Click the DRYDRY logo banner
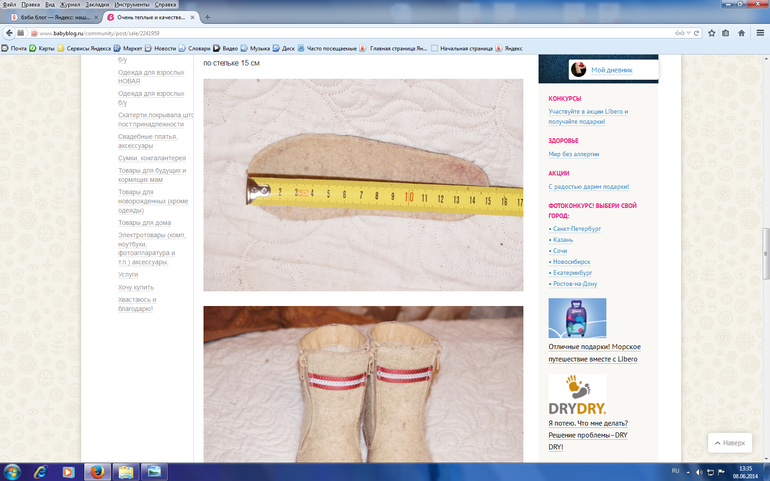This screenshot has width=770, height=481. tap(577, 395)
